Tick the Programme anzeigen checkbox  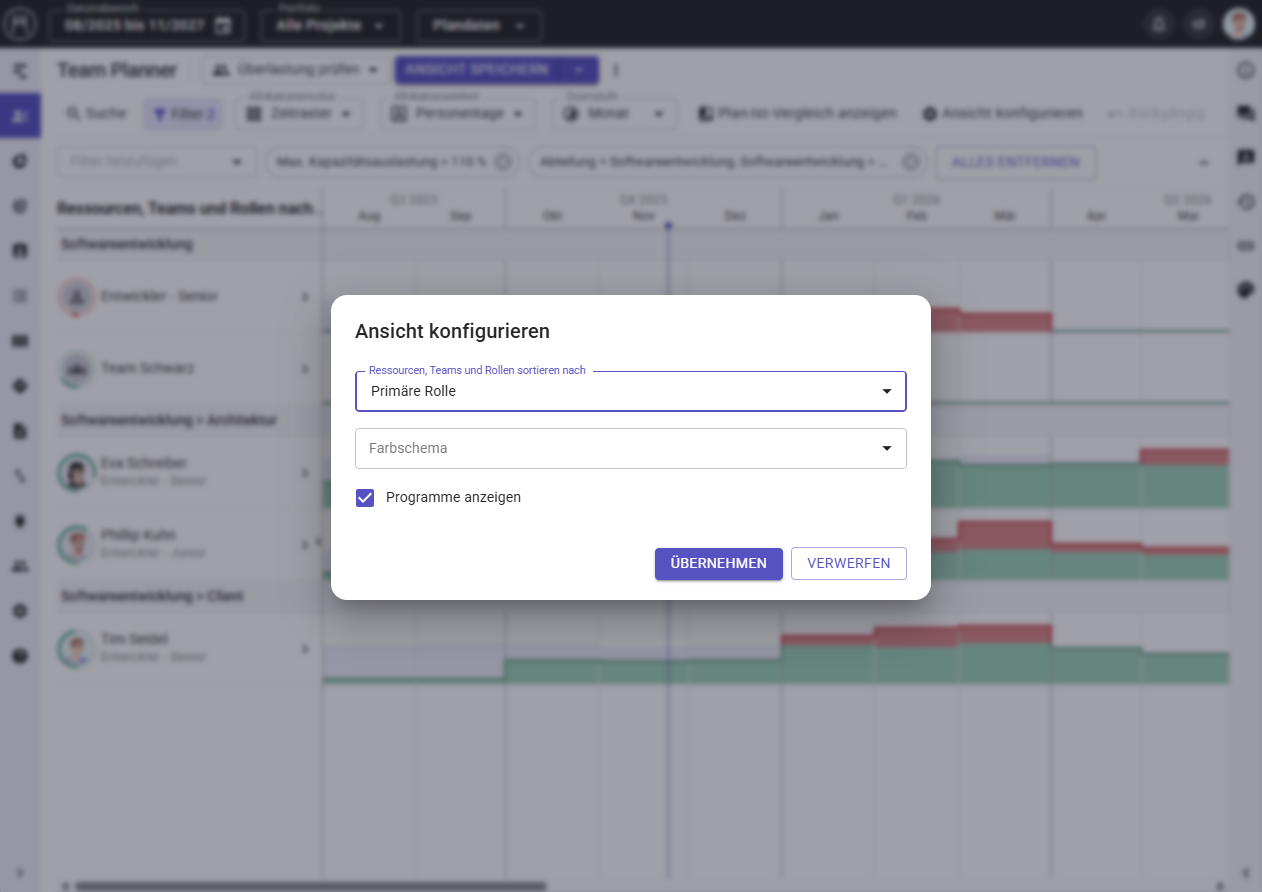click(365, 497)
